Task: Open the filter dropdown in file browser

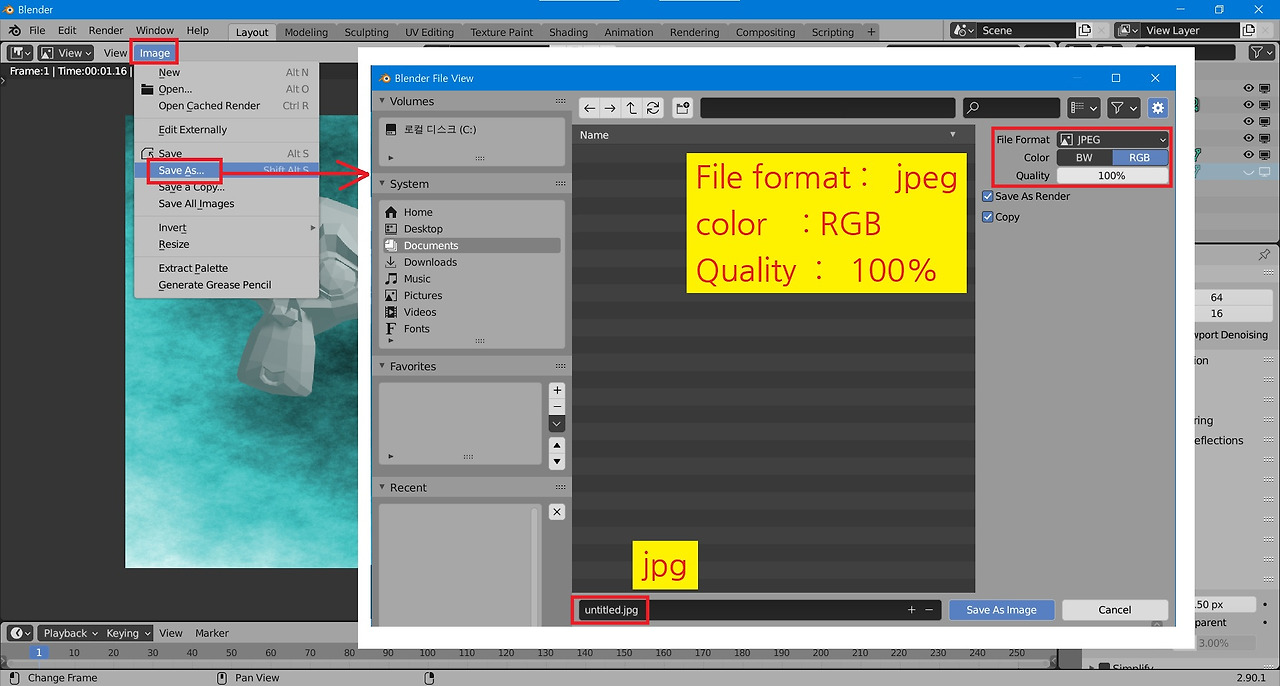Action: [x=1124, y=108]
